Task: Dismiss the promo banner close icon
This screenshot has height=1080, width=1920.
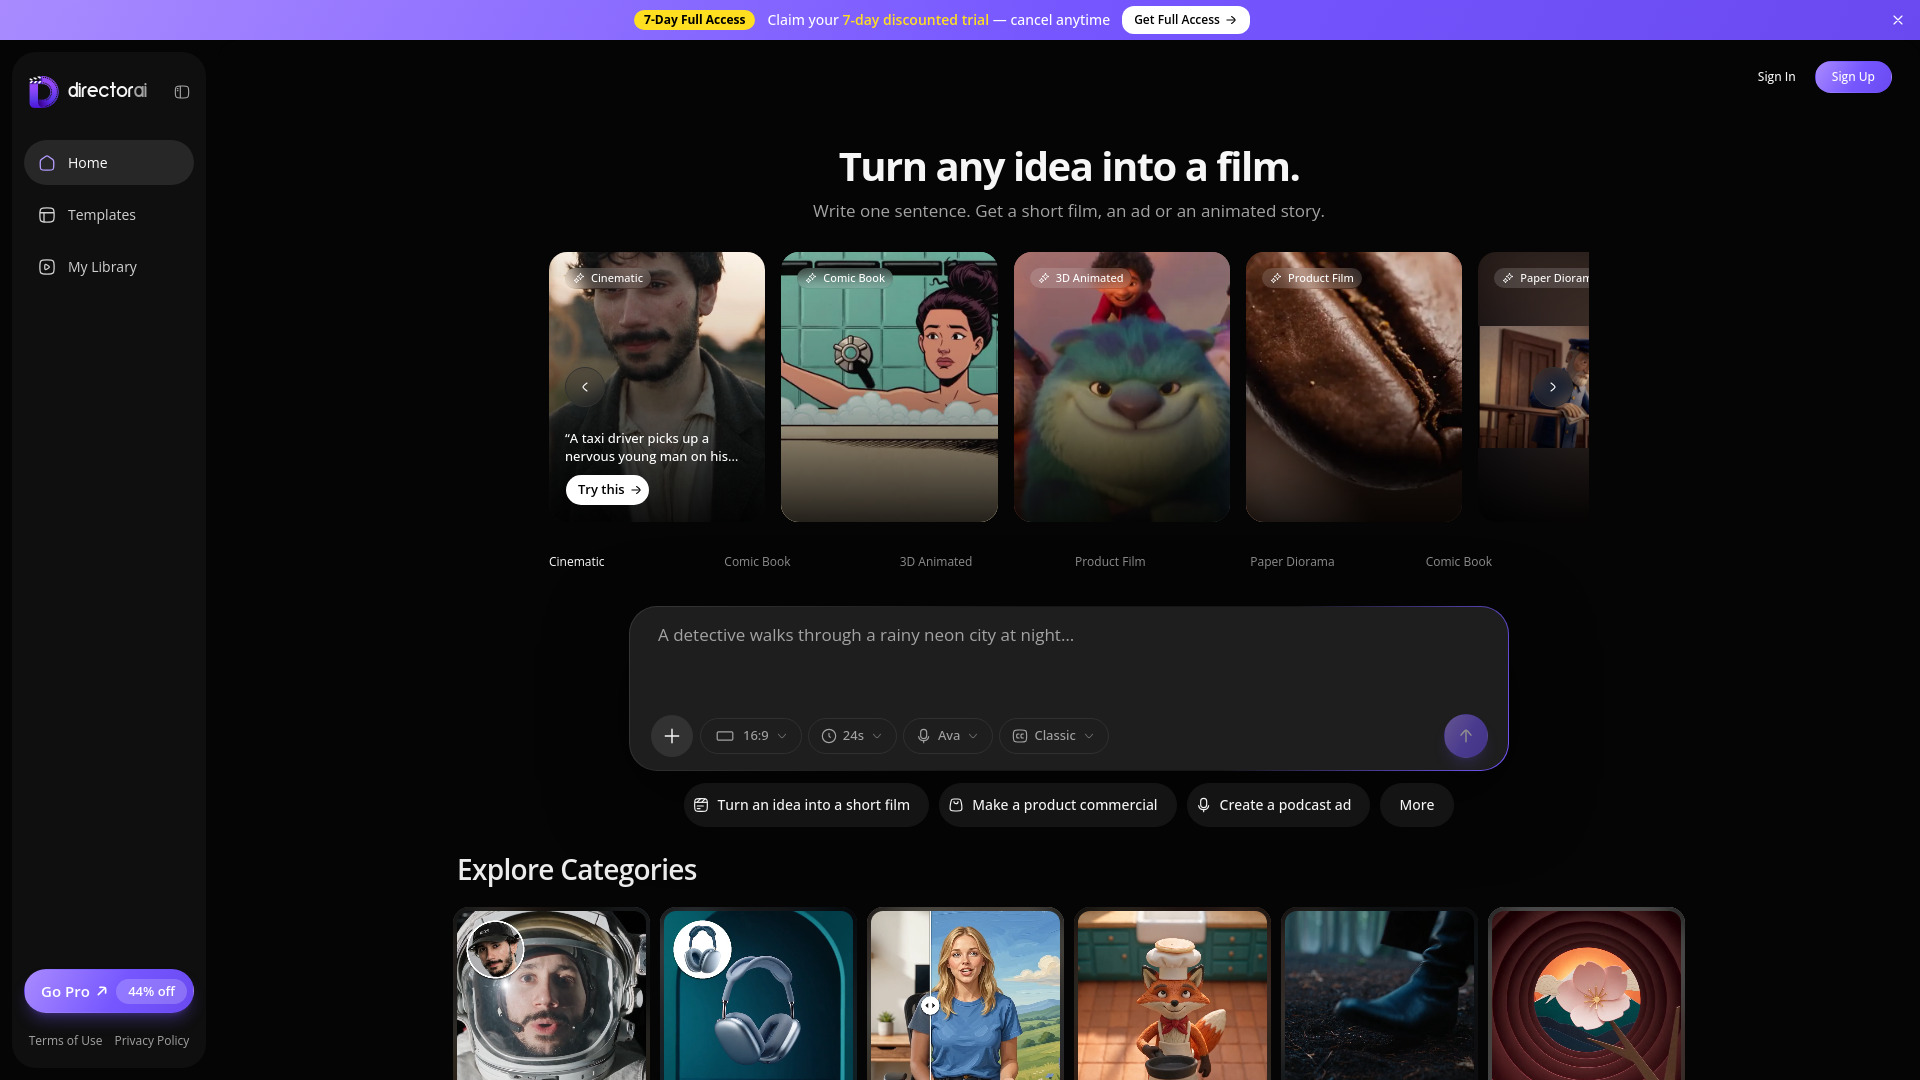Action: coord(1898,20)
